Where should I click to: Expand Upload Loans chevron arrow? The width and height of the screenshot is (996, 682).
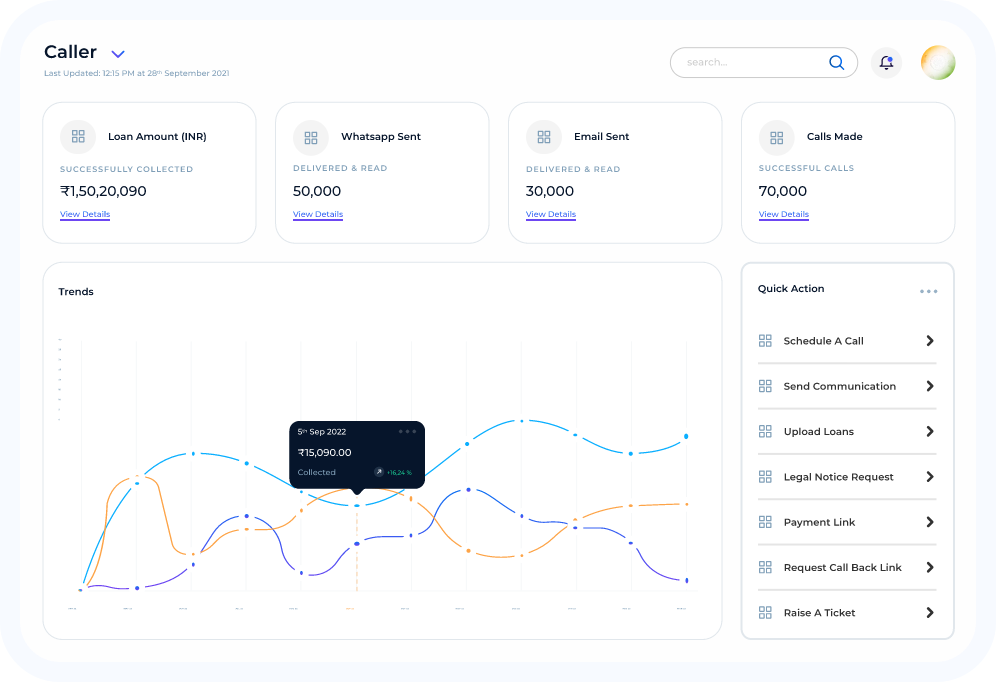[x=929, y=432]
